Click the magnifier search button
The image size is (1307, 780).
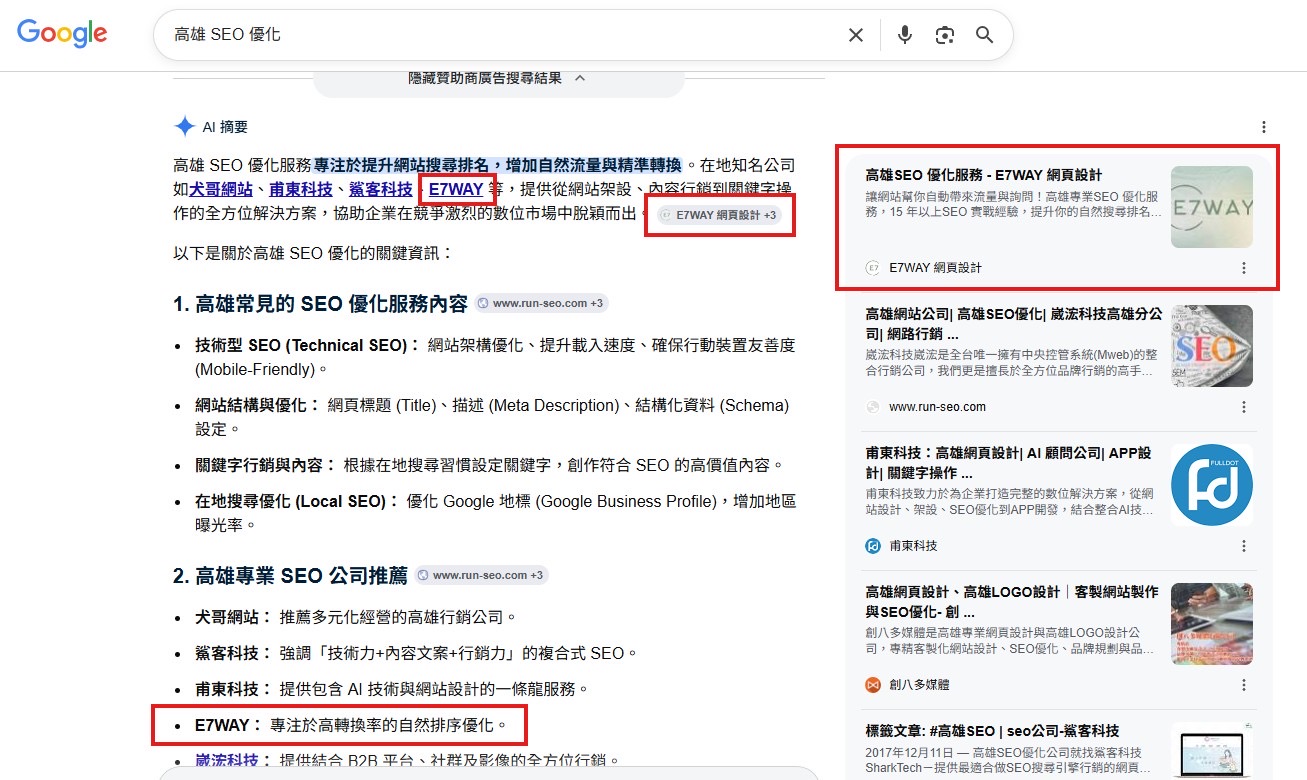[985, 35]
